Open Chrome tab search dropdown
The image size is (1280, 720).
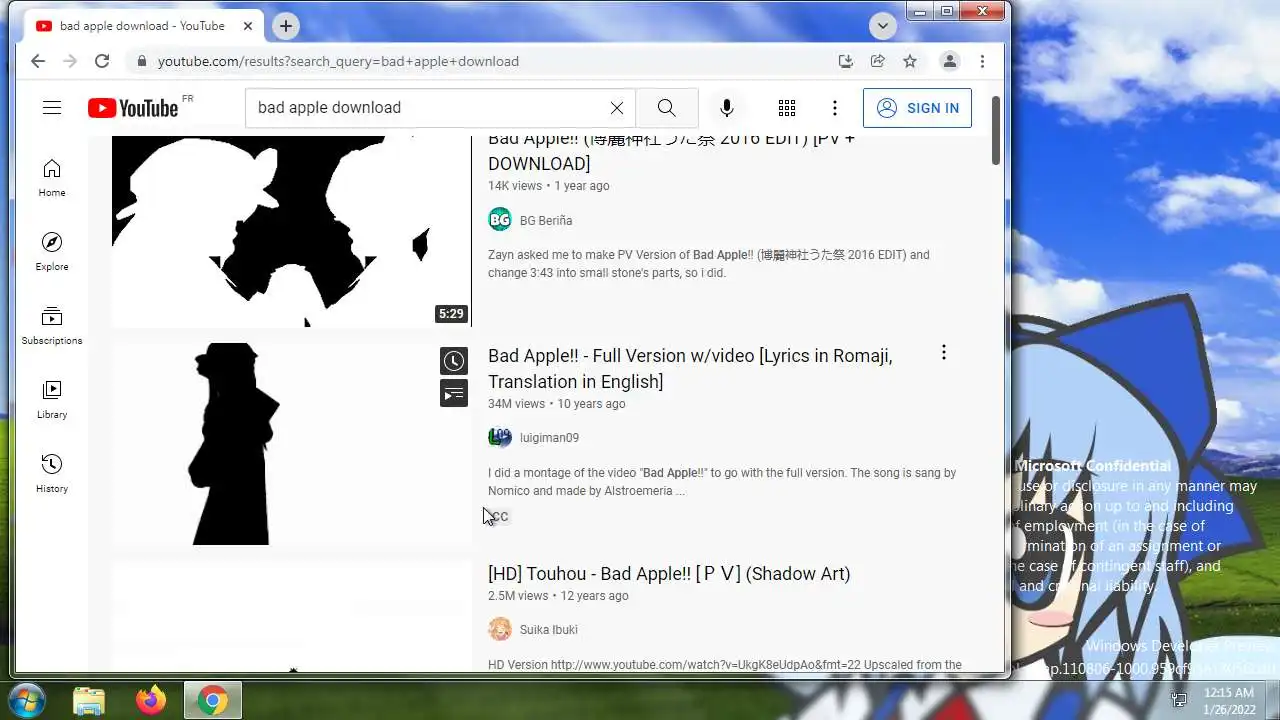pos(882,26)
